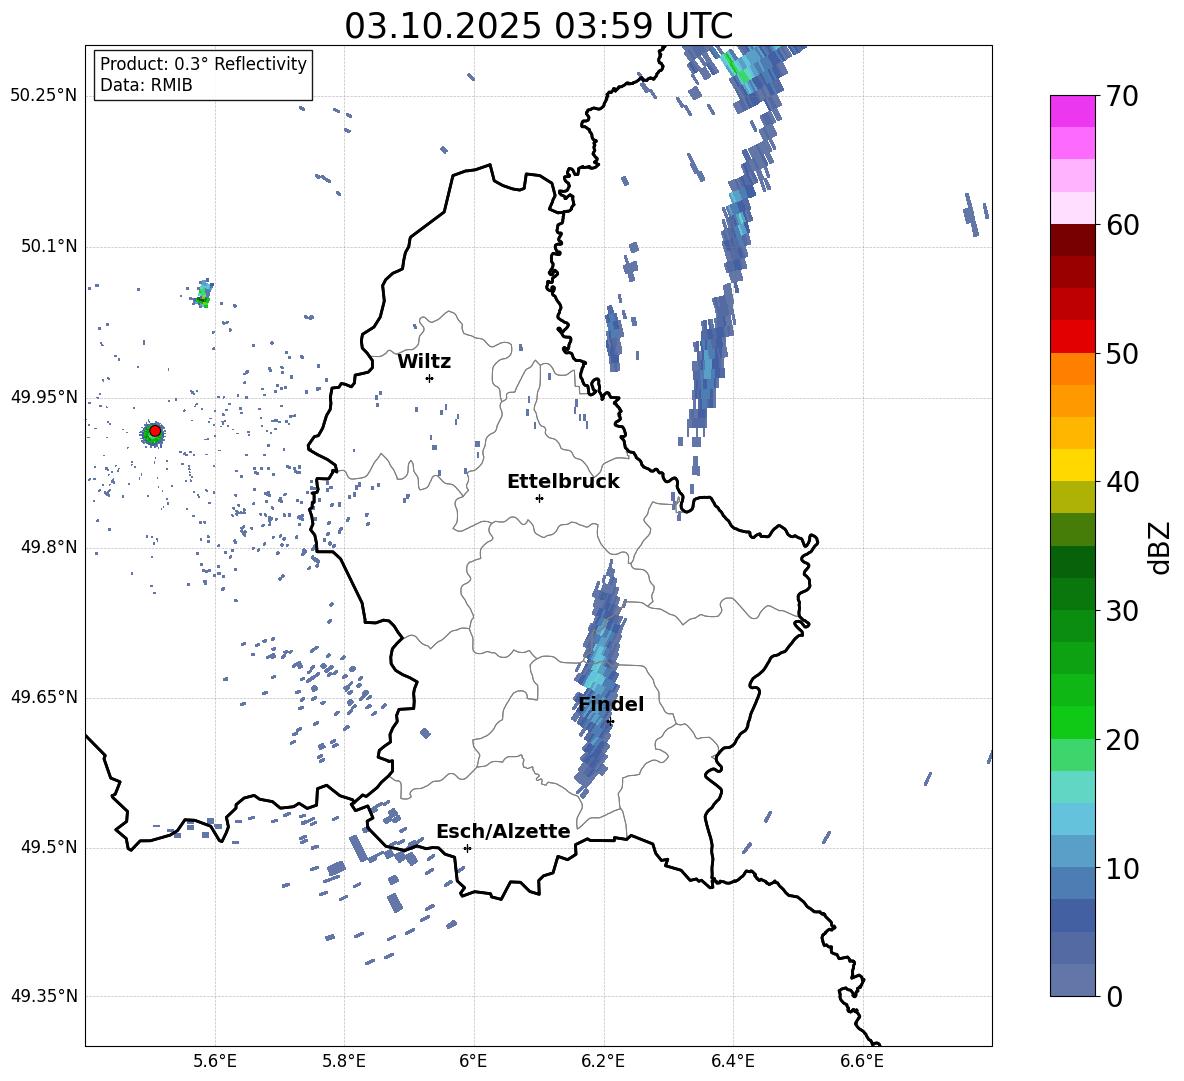Click the 6°E longitude label
This screenshot has width=1184, height=1081.
click(x=473, y=1061)
